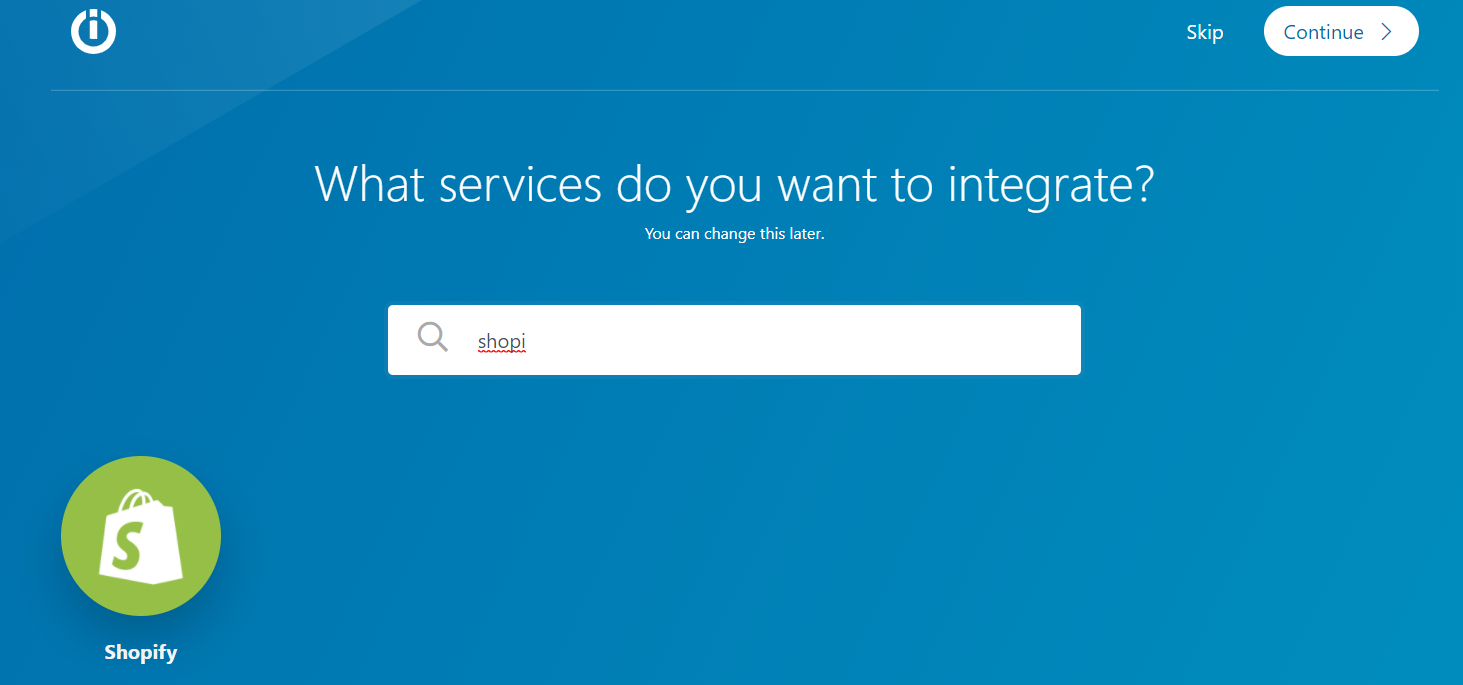The image size is (1463, 685).
Task: Place cursor after the typed text "shopi"
Action: (528, 342)
